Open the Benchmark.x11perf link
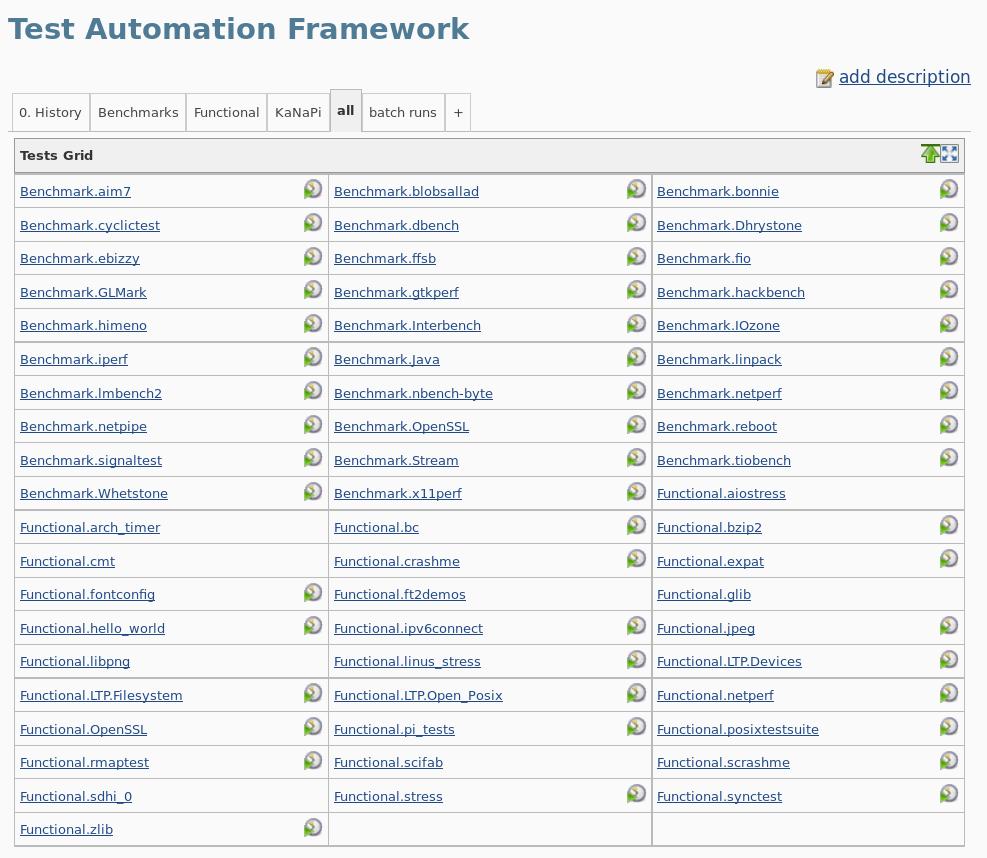This screenshot has height=858, width=987. coord(398,494)
